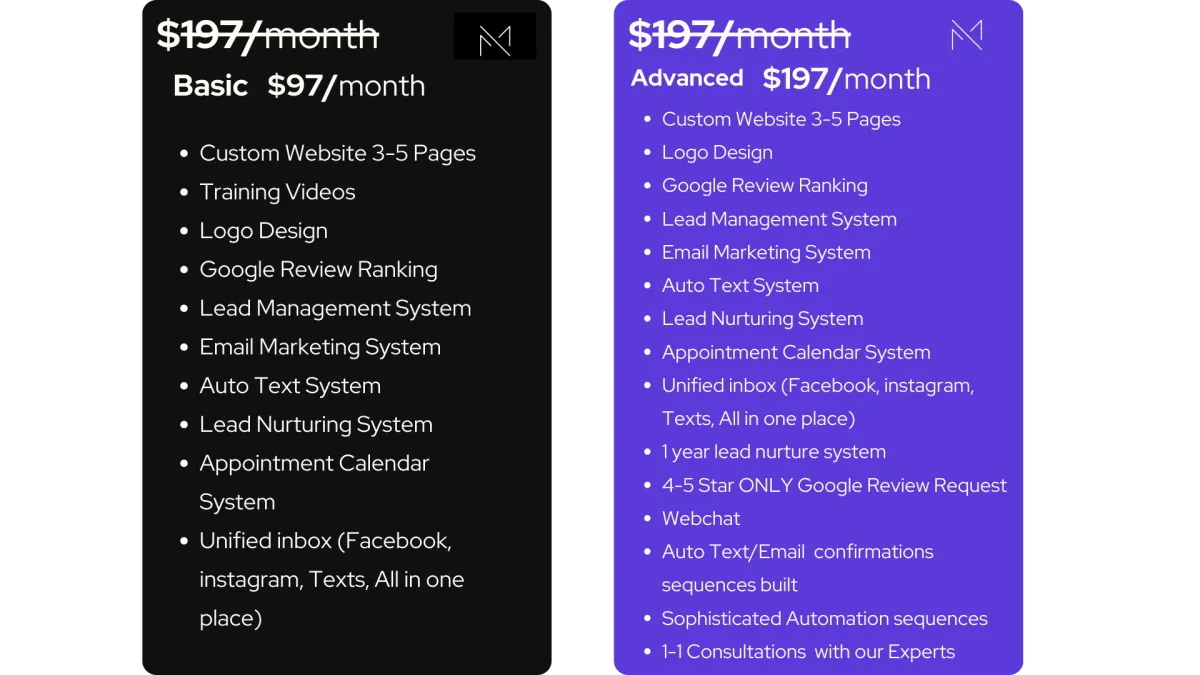Select Auto Text System on Basic card
1200x675 pixels.
click(290, 386)
